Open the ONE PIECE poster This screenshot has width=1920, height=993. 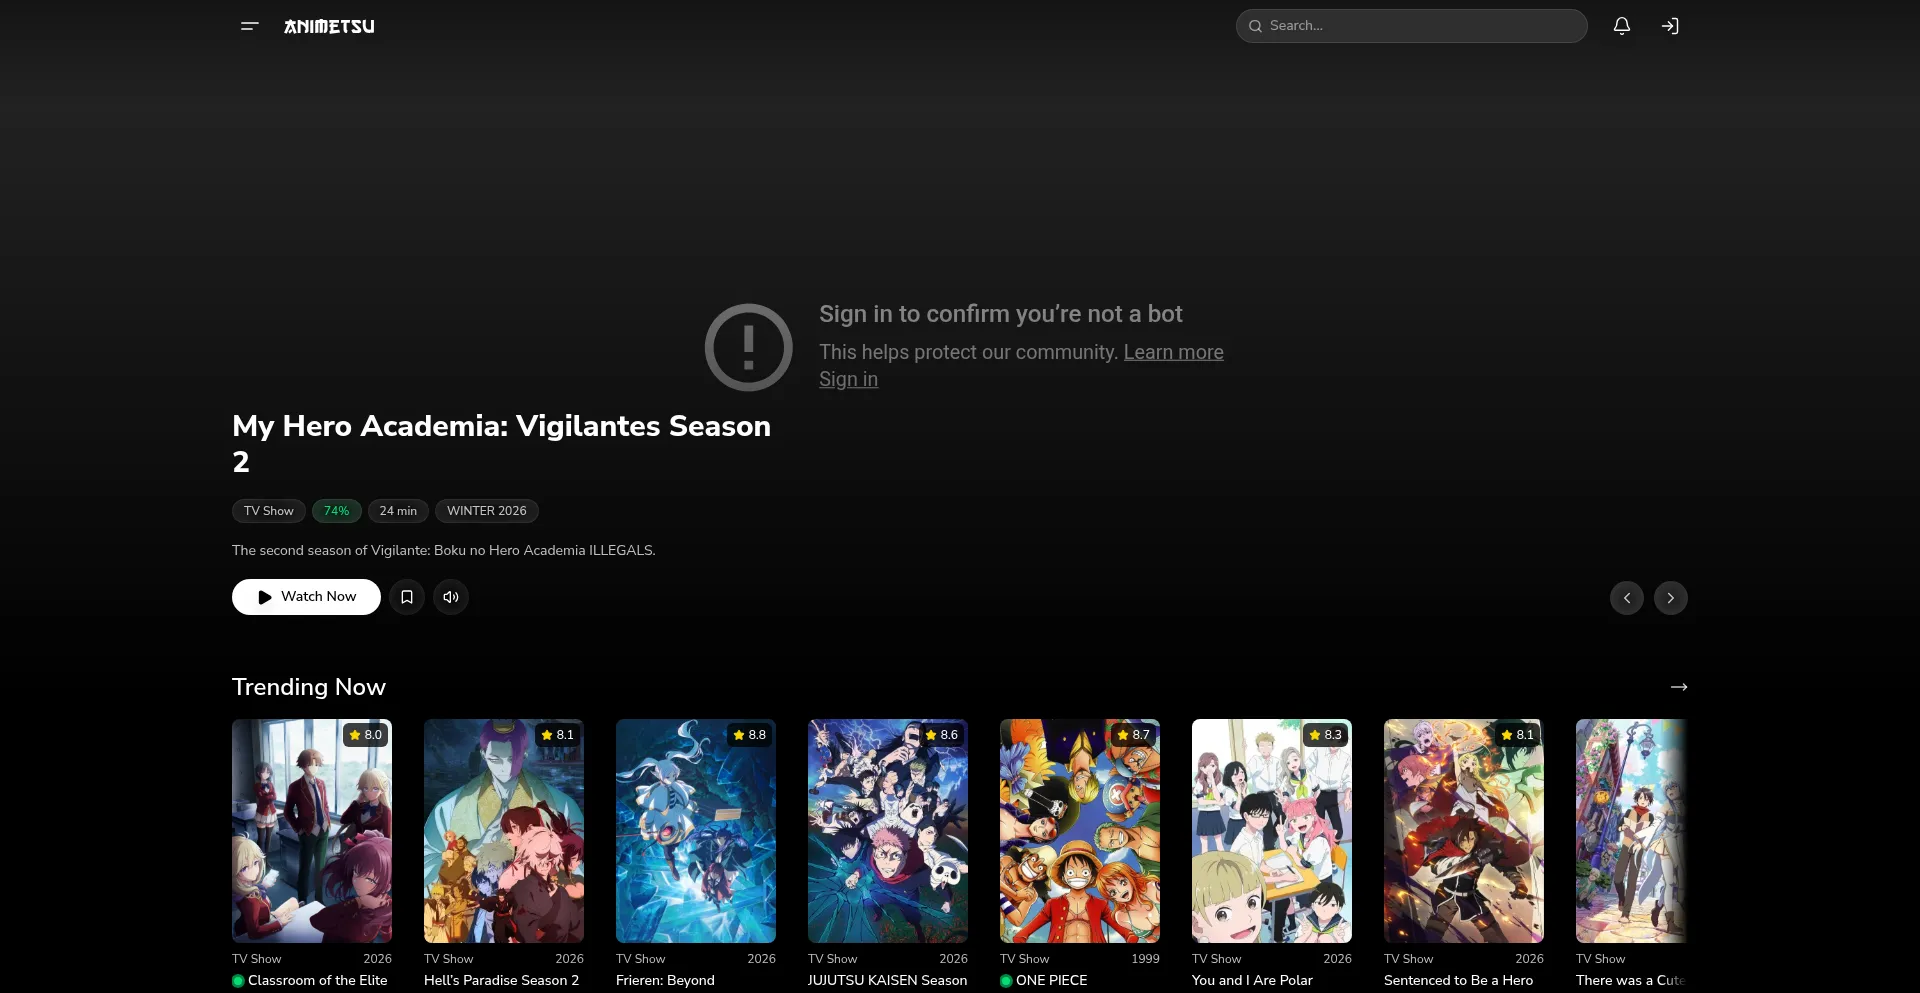tap(1080, 831)
